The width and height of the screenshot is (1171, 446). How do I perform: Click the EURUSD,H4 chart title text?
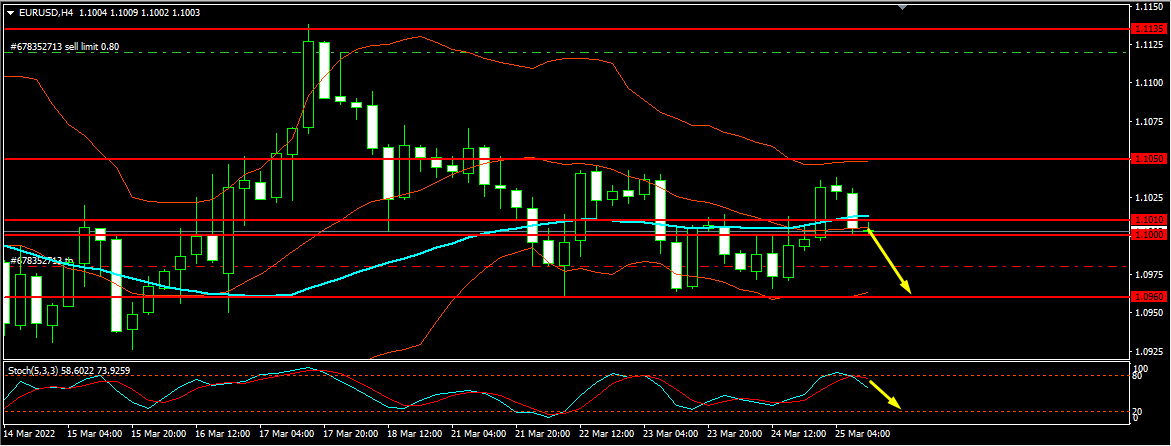pos(47,13)
